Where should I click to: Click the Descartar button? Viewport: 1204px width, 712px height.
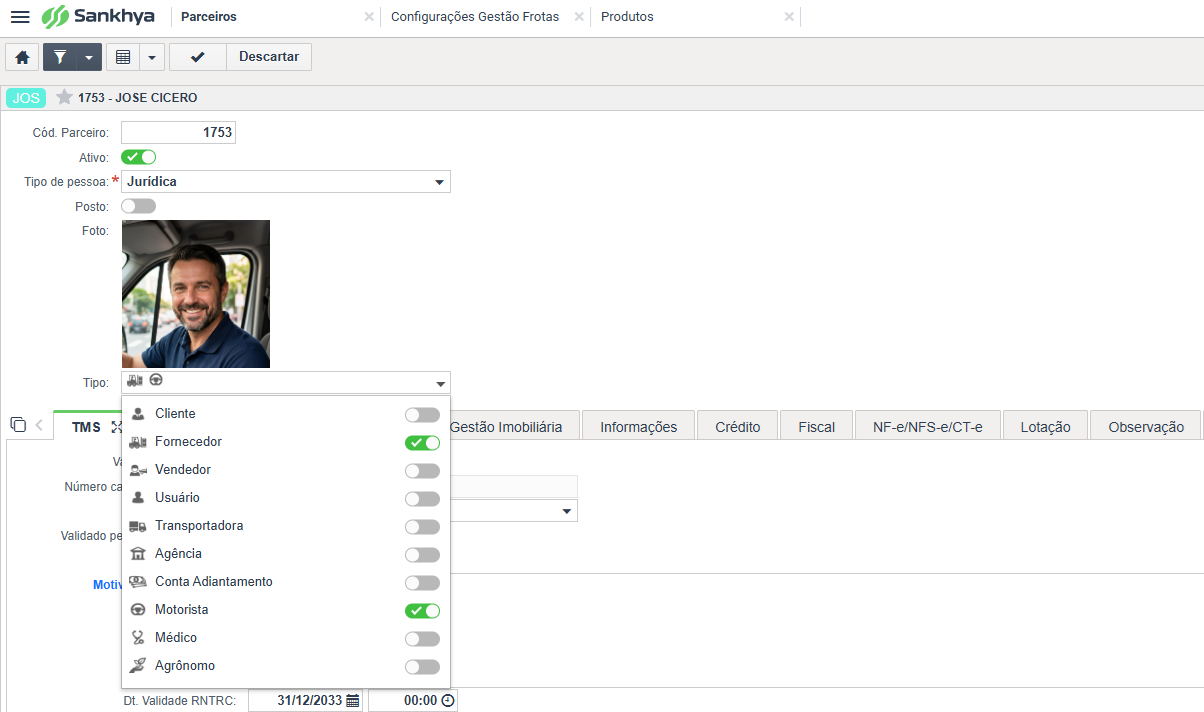click(x=269, y=57)
